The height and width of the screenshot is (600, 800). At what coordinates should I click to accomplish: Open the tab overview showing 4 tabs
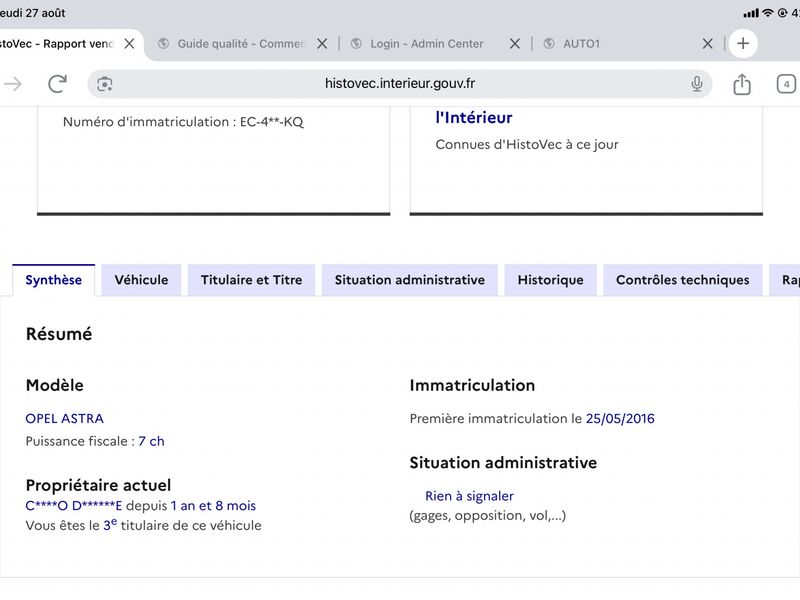786,84
